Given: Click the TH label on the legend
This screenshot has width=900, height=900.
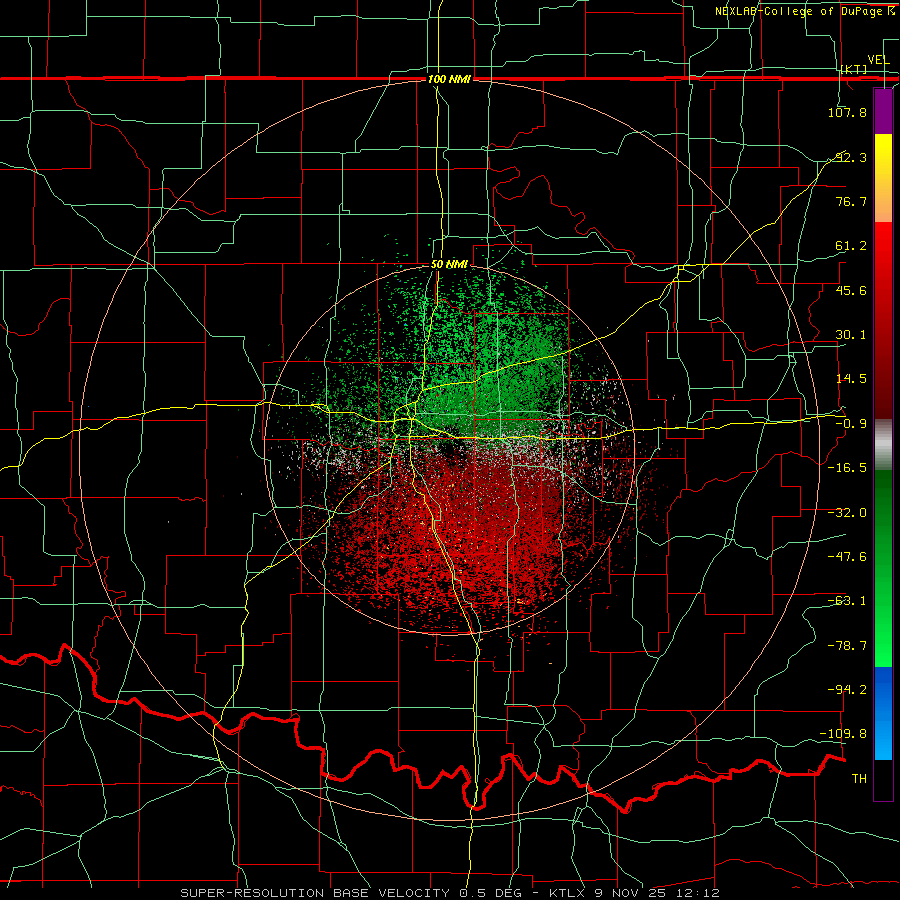Looking at the screenshot, I should (859, 779).
